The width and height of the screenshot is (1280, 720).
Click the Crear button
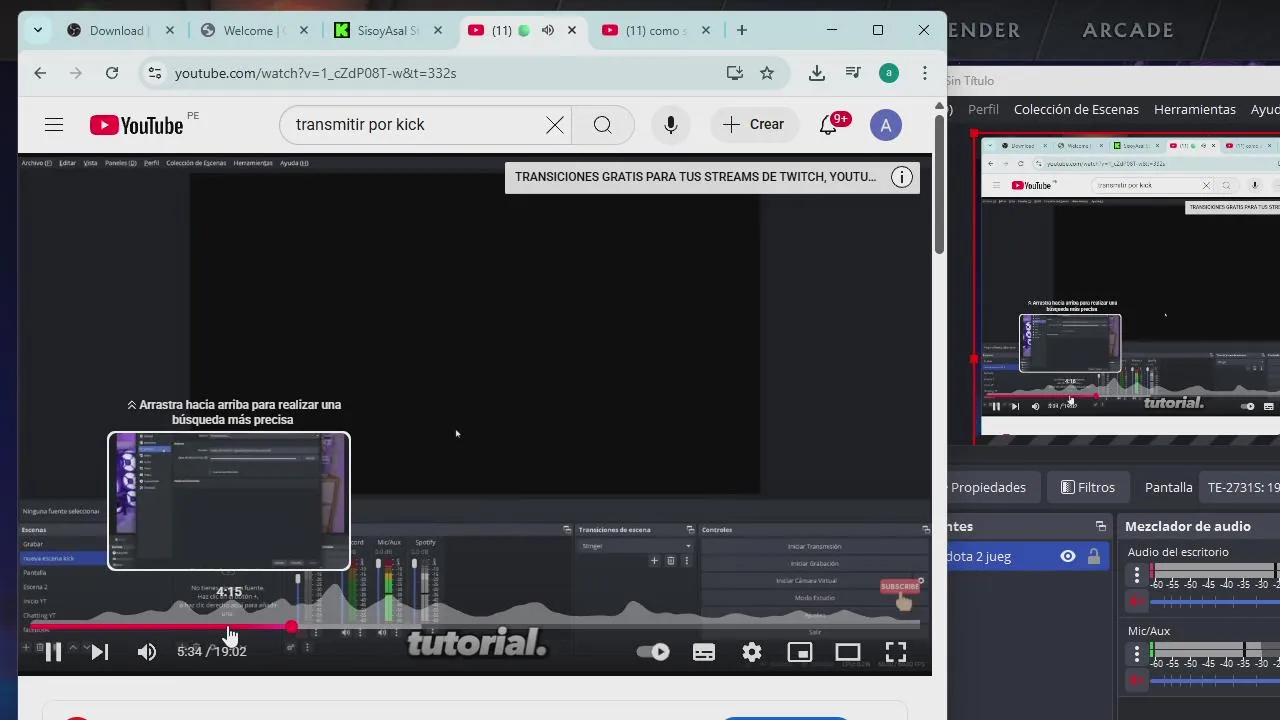tap(754, 125)
